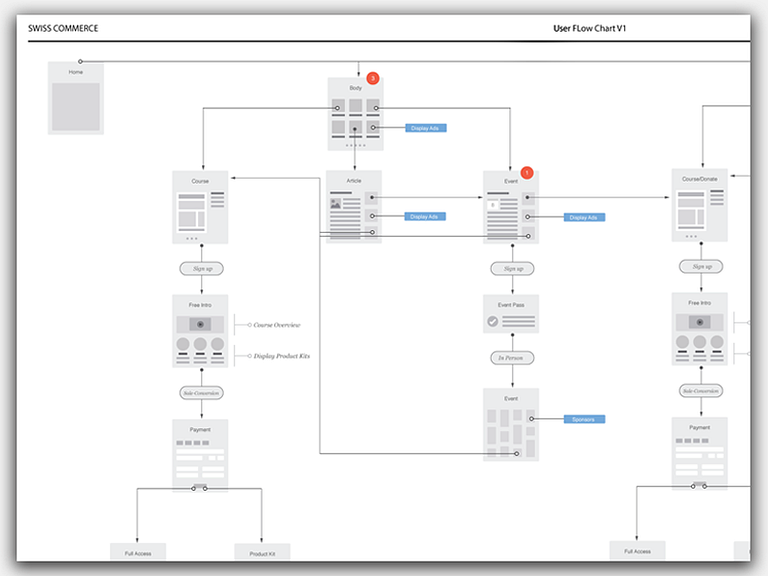The image size is (768, 576).
Task: Open the Payment wireframe in the Course/Donate column
Action: [699, 453]
